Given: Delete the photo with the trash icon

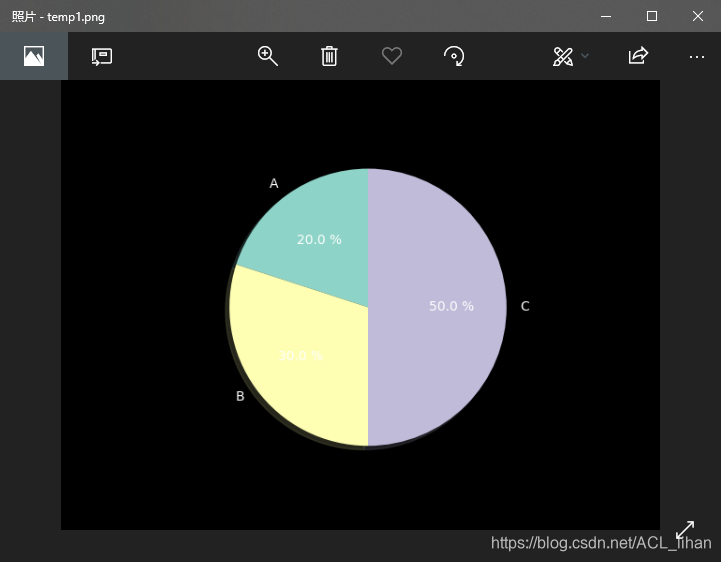Looking at the screenshot, I should tap(329, 56).
